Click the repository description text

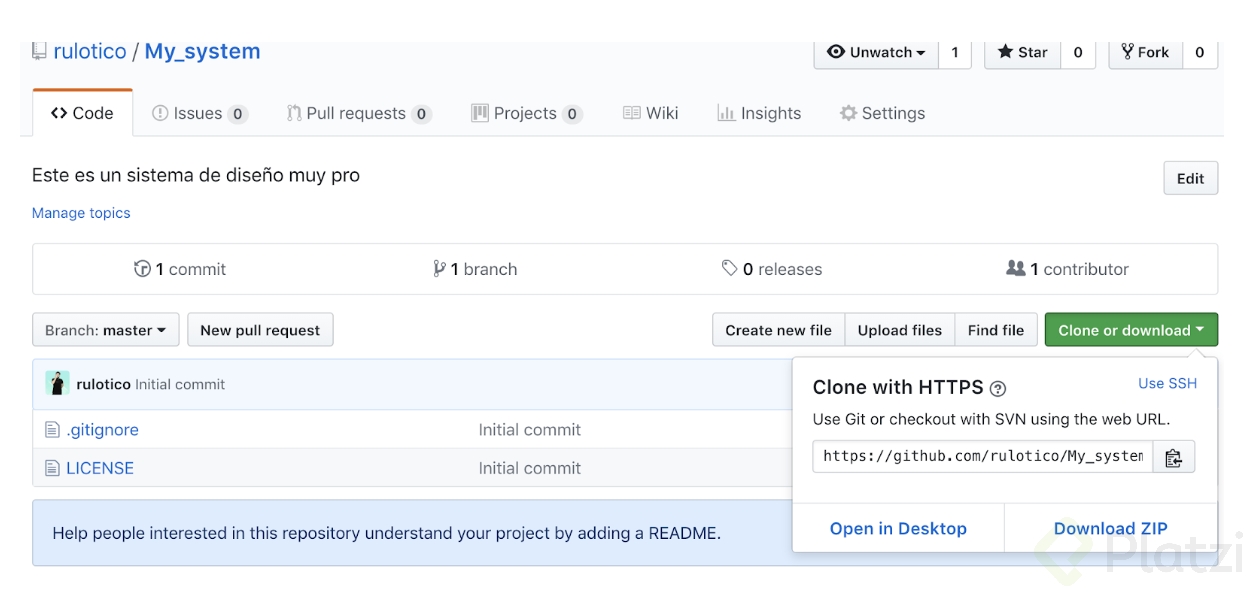pyautogui.click(x=196, y=175)
